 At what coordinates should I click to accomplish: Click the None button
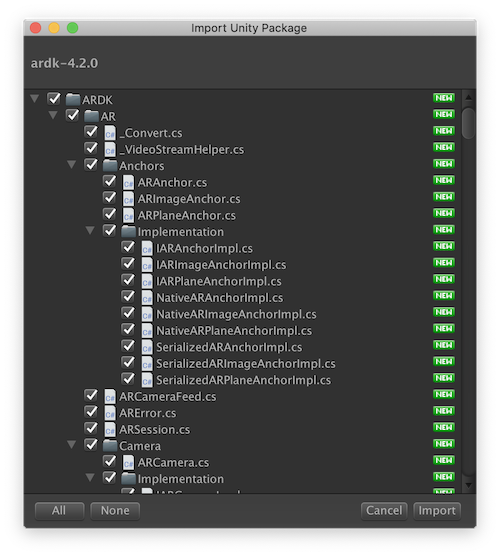click(x=115, y=511)
